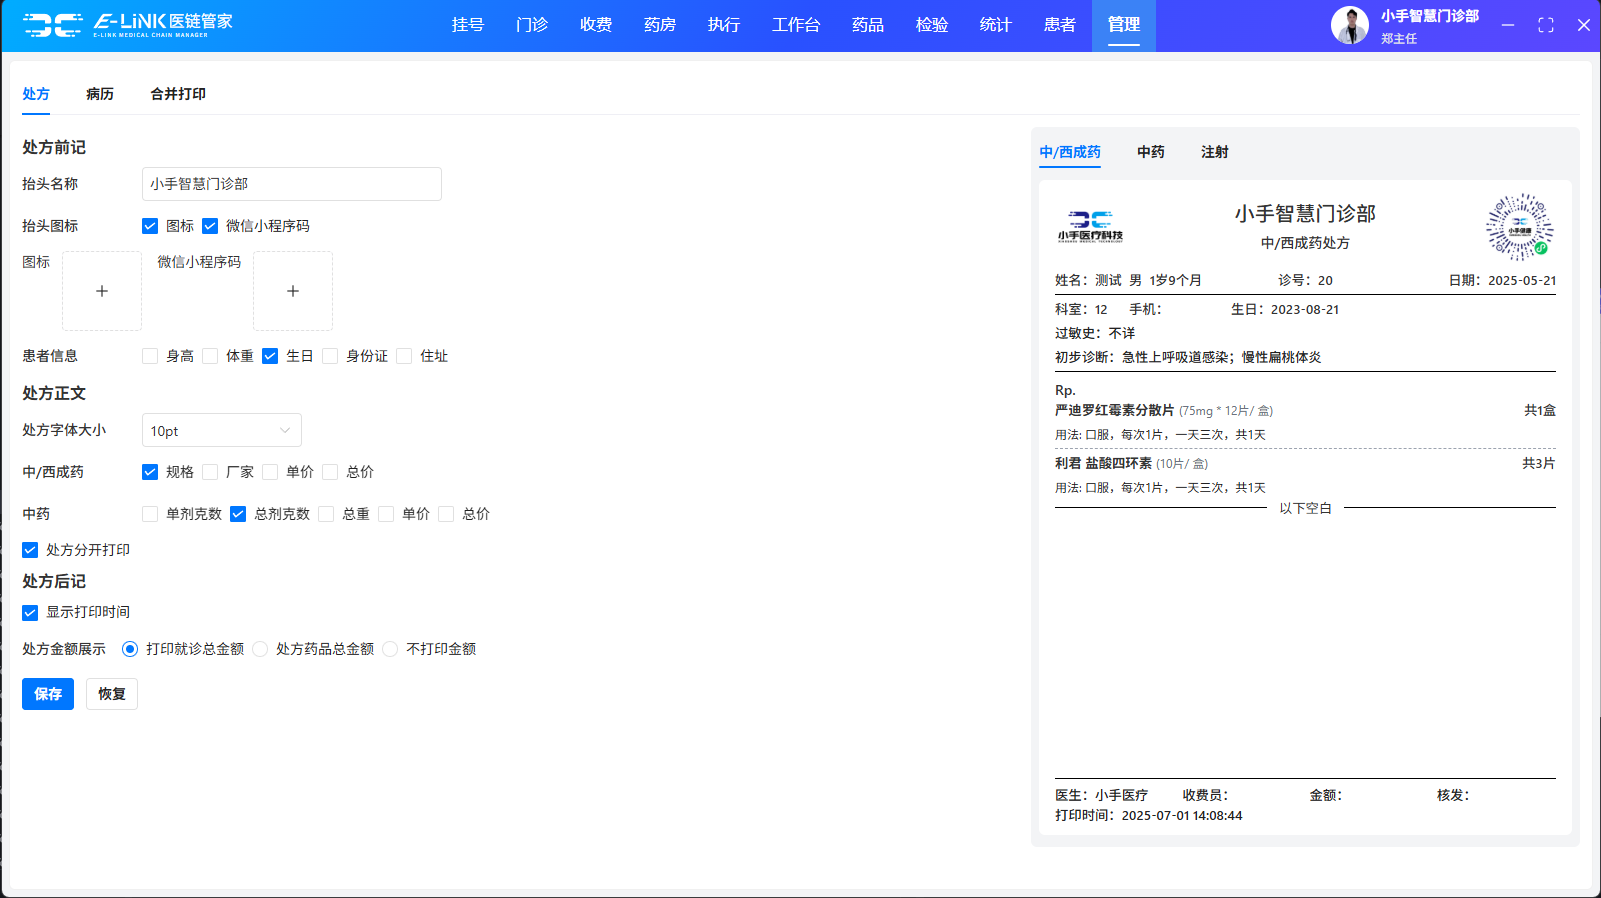Select the 不打印金额 radio option
This screenshot has height=898, width=1601.
click(390, 649)
